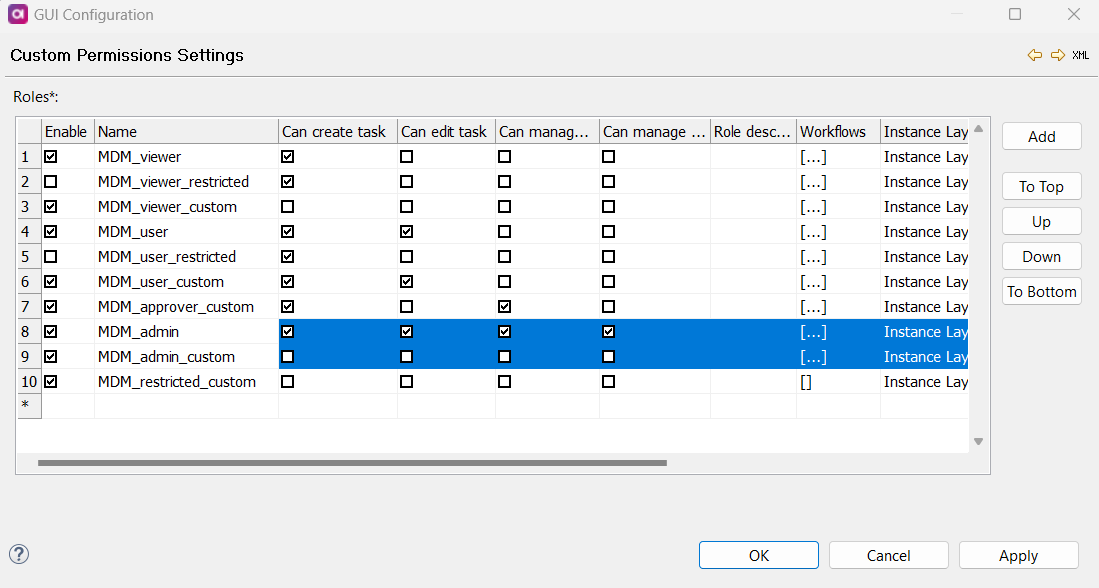
Task: Enable the MDM_viewer_restricted role
Action: click(48, 181)
